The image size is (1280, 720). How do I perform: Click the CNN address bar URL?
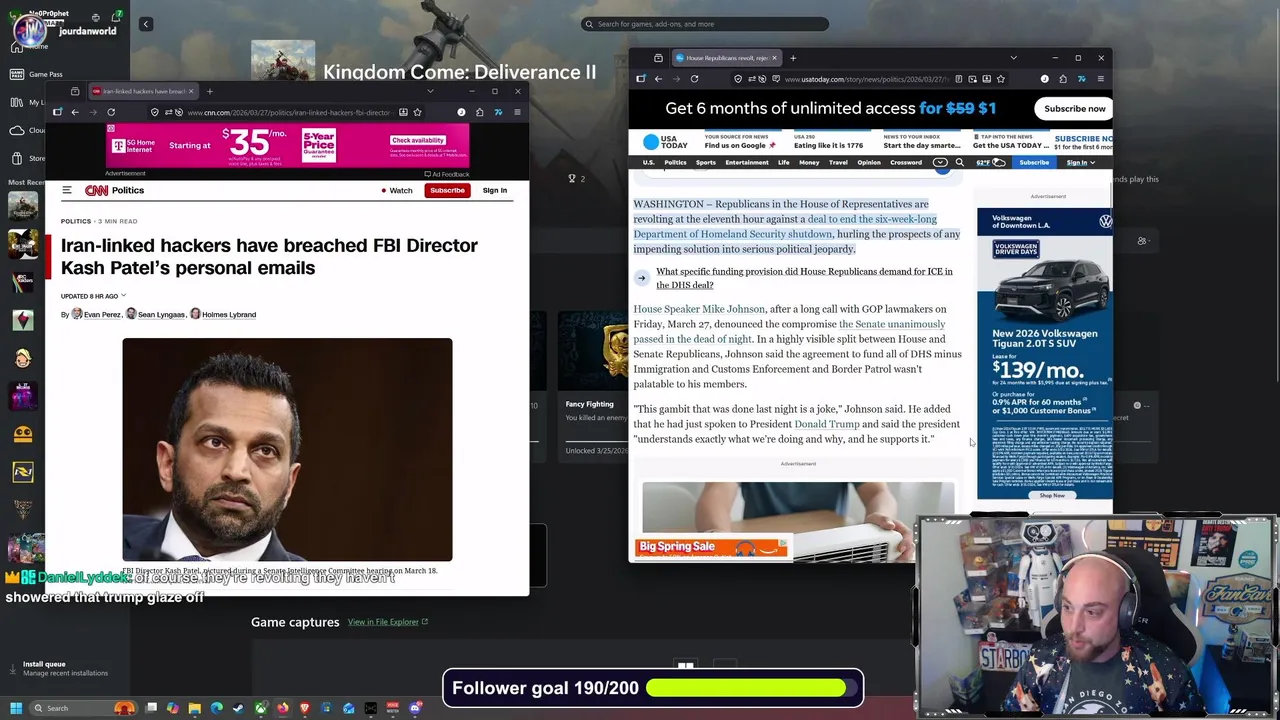point(288,112)
